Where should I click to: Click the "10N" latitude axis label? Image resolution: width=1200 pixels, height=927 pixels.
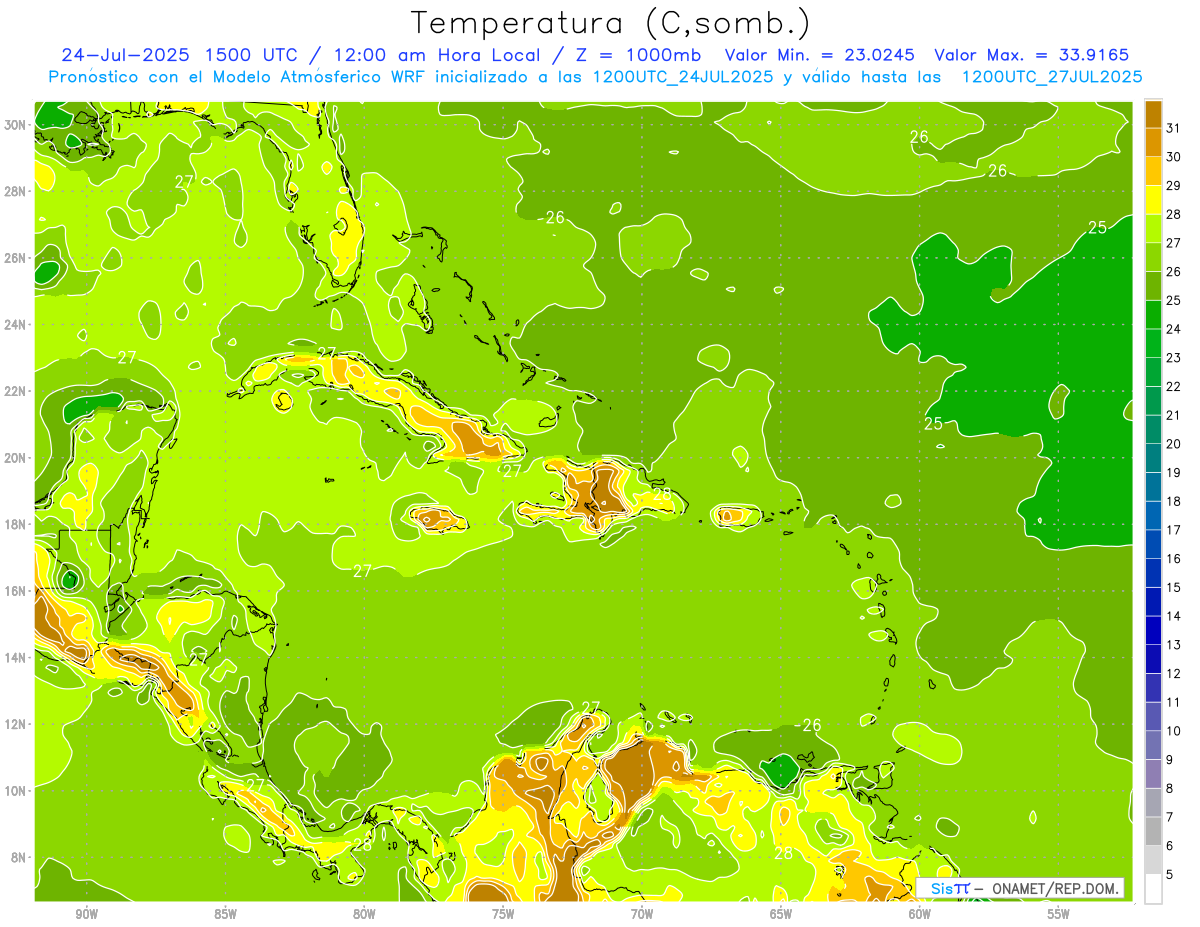(15, 790)
